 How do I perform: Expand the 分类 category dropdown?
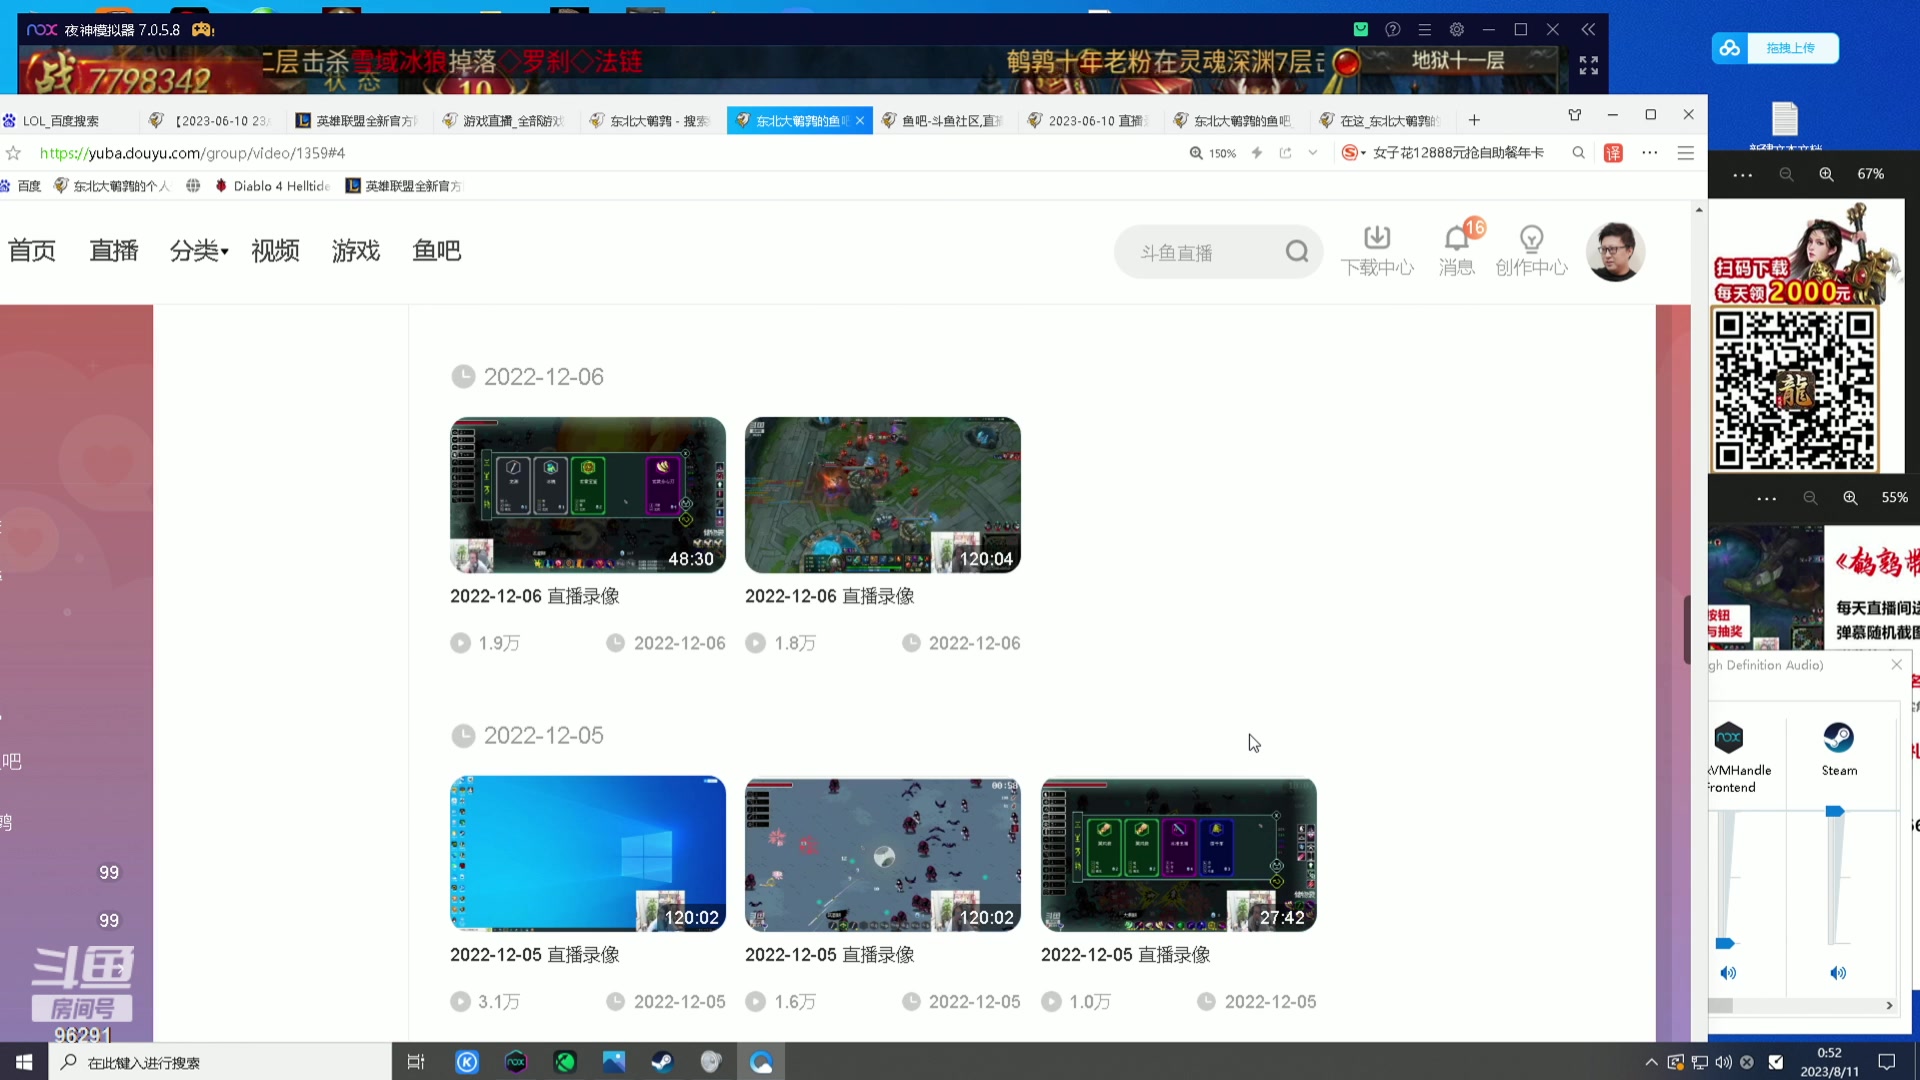coord(198,251)
